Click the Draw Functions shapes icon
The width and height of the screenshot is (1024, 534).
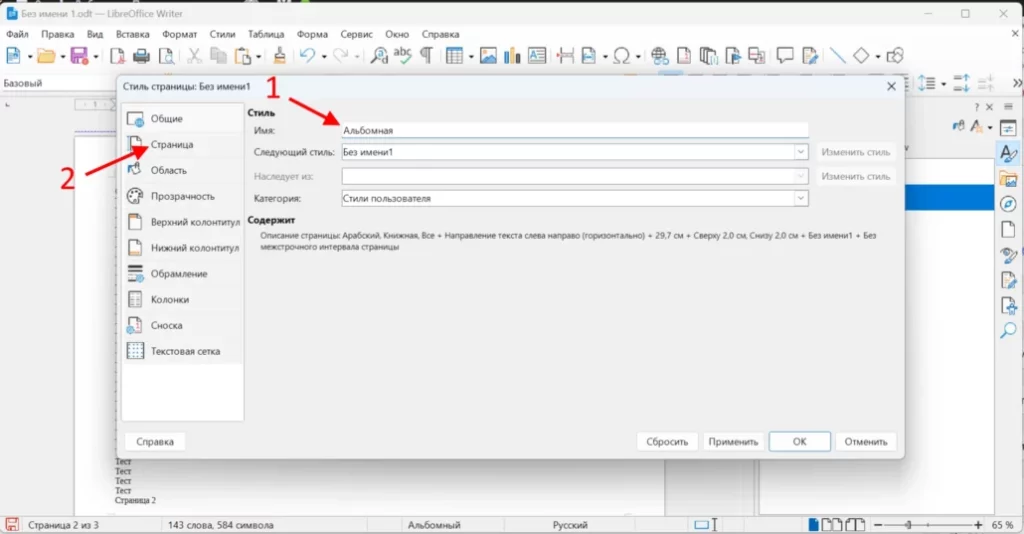click(x=895, y=56)
